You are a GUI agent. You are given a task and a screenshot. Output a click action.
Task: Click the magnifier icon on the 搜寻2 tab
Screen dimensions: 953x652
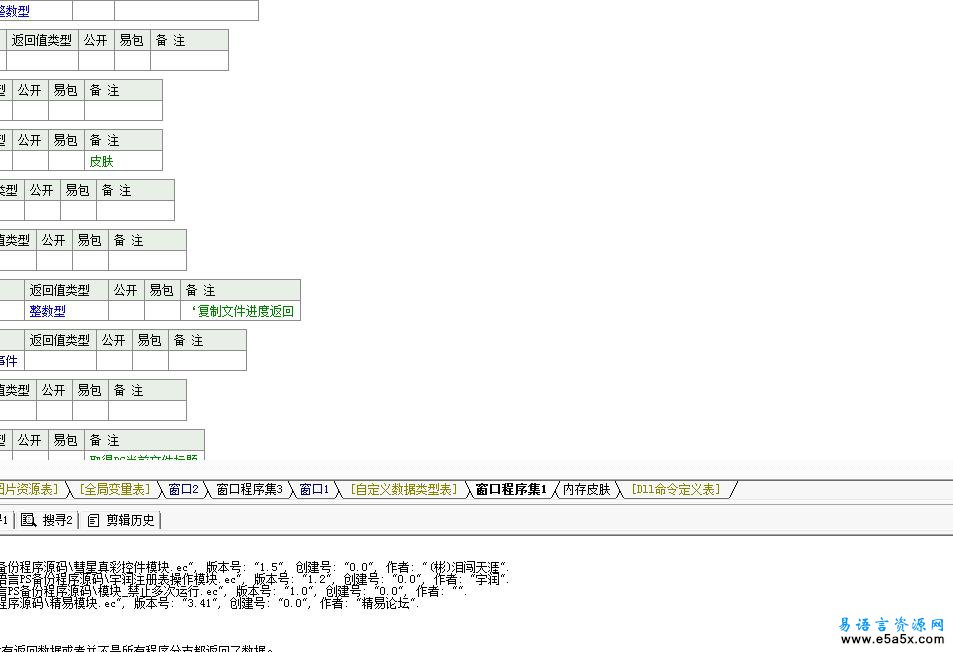tap(28, 520)
